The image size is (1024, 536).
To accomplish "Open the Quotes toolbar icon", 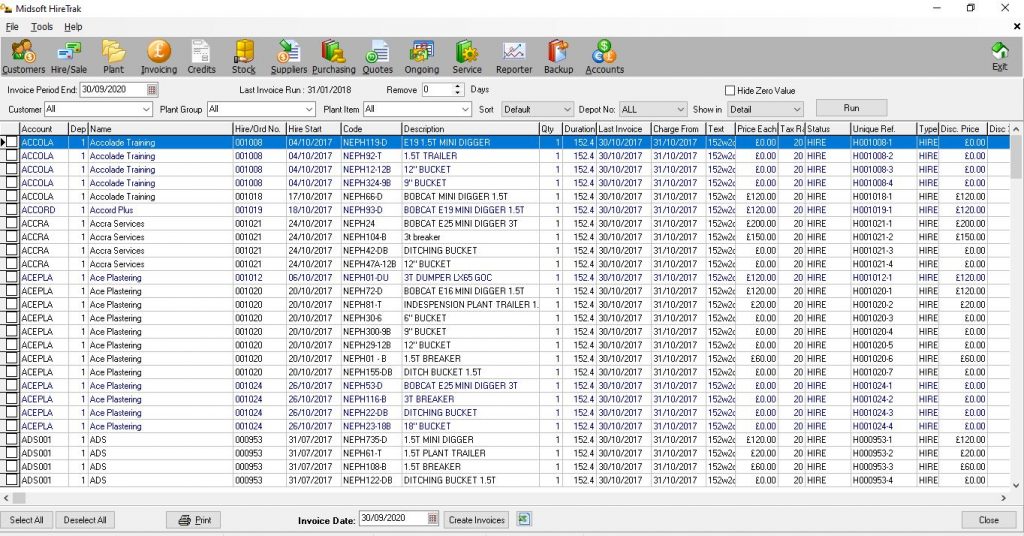I will (x=377, y=57).
